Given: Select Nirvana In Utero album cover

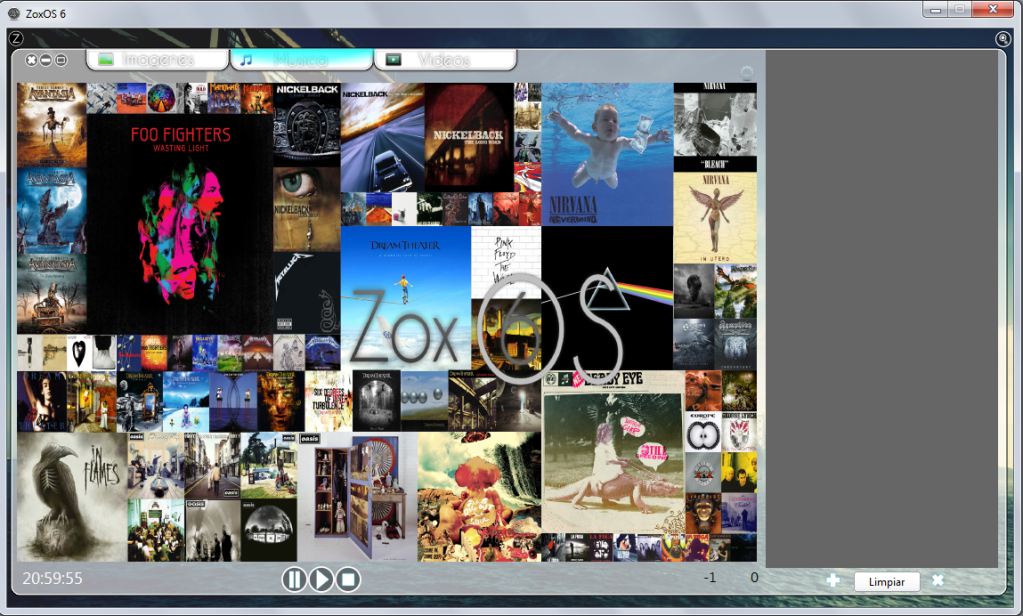Looking at the screenshot, I should click(715, 217).
